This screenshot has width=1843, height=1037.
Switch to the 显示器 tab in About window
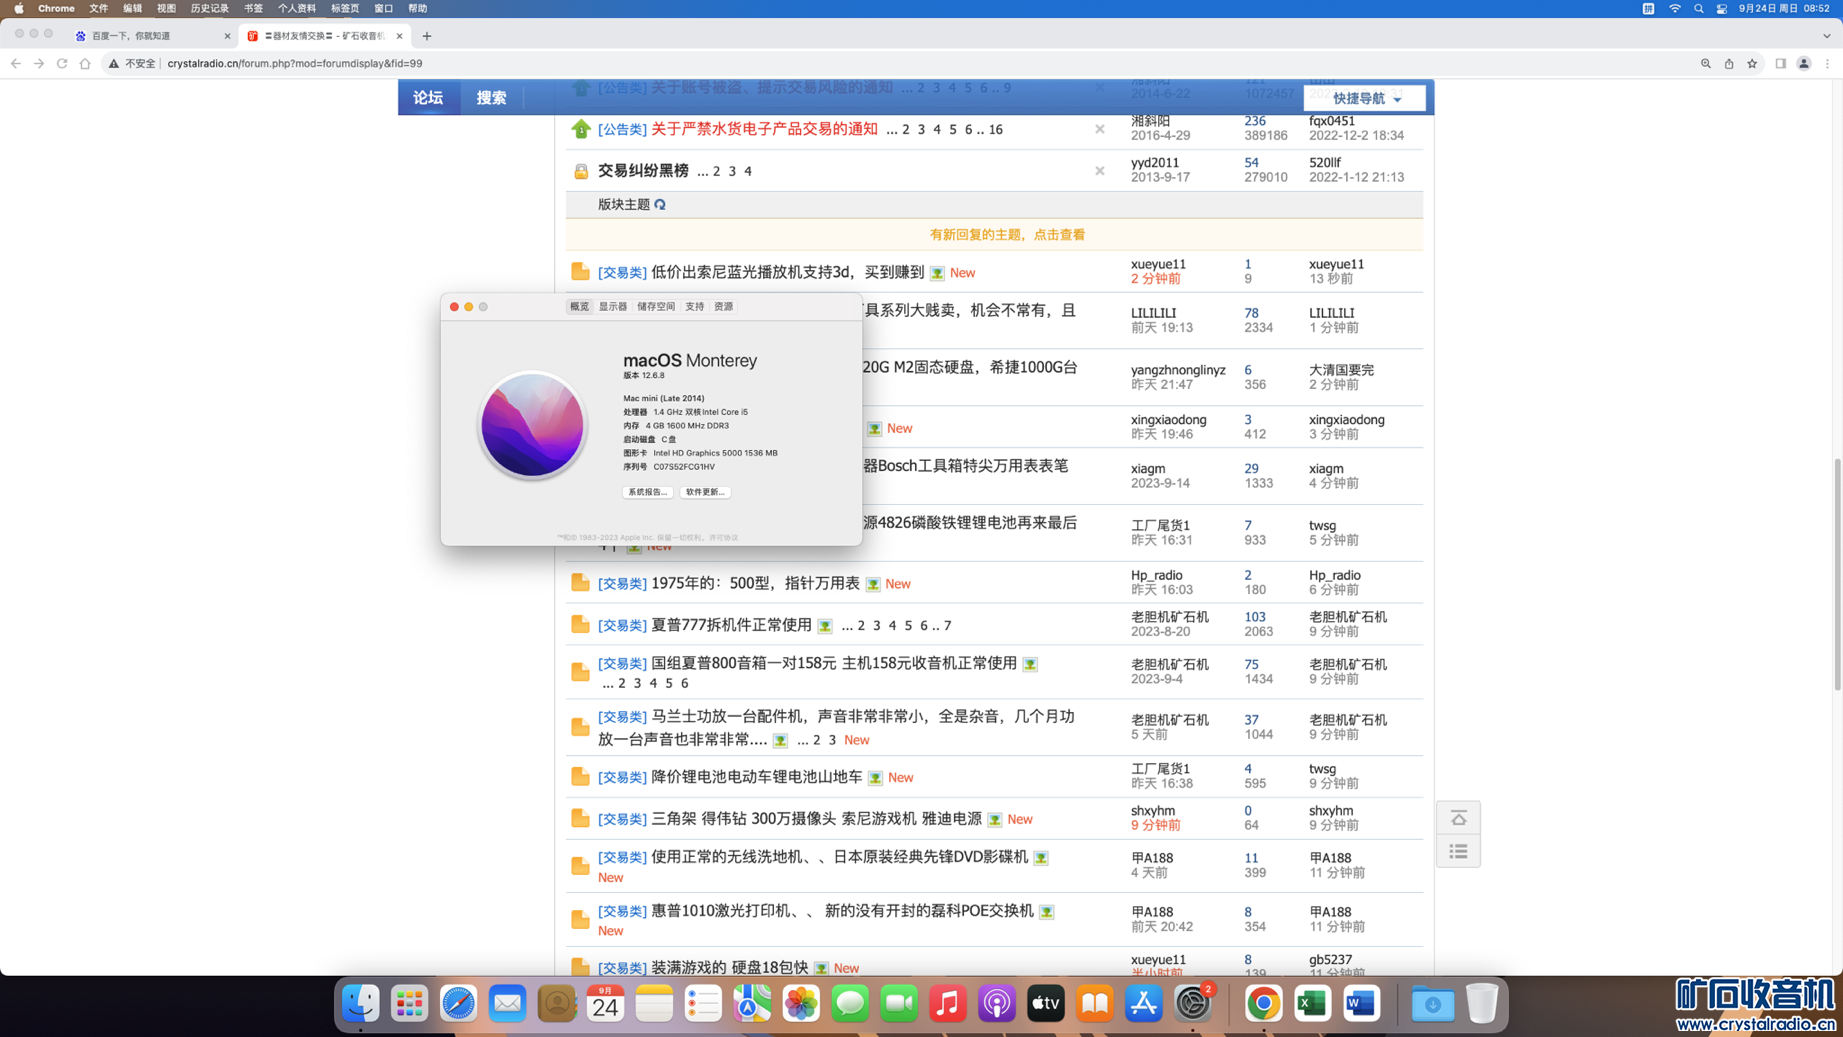tap(613, 306)
